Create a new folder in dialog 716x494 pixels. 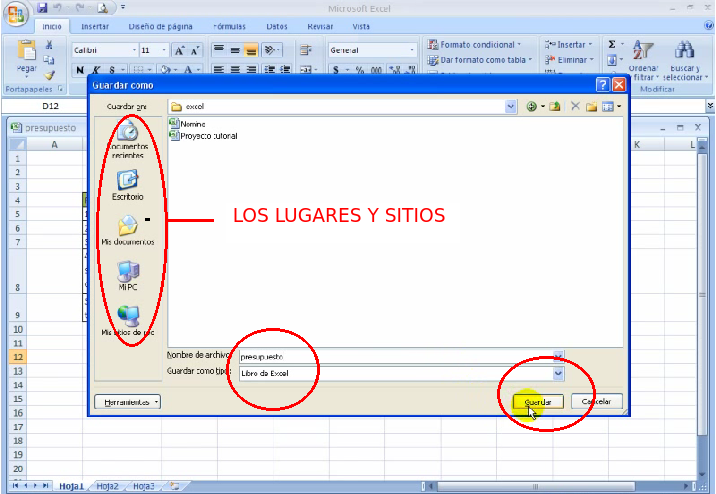pos(591,106)
